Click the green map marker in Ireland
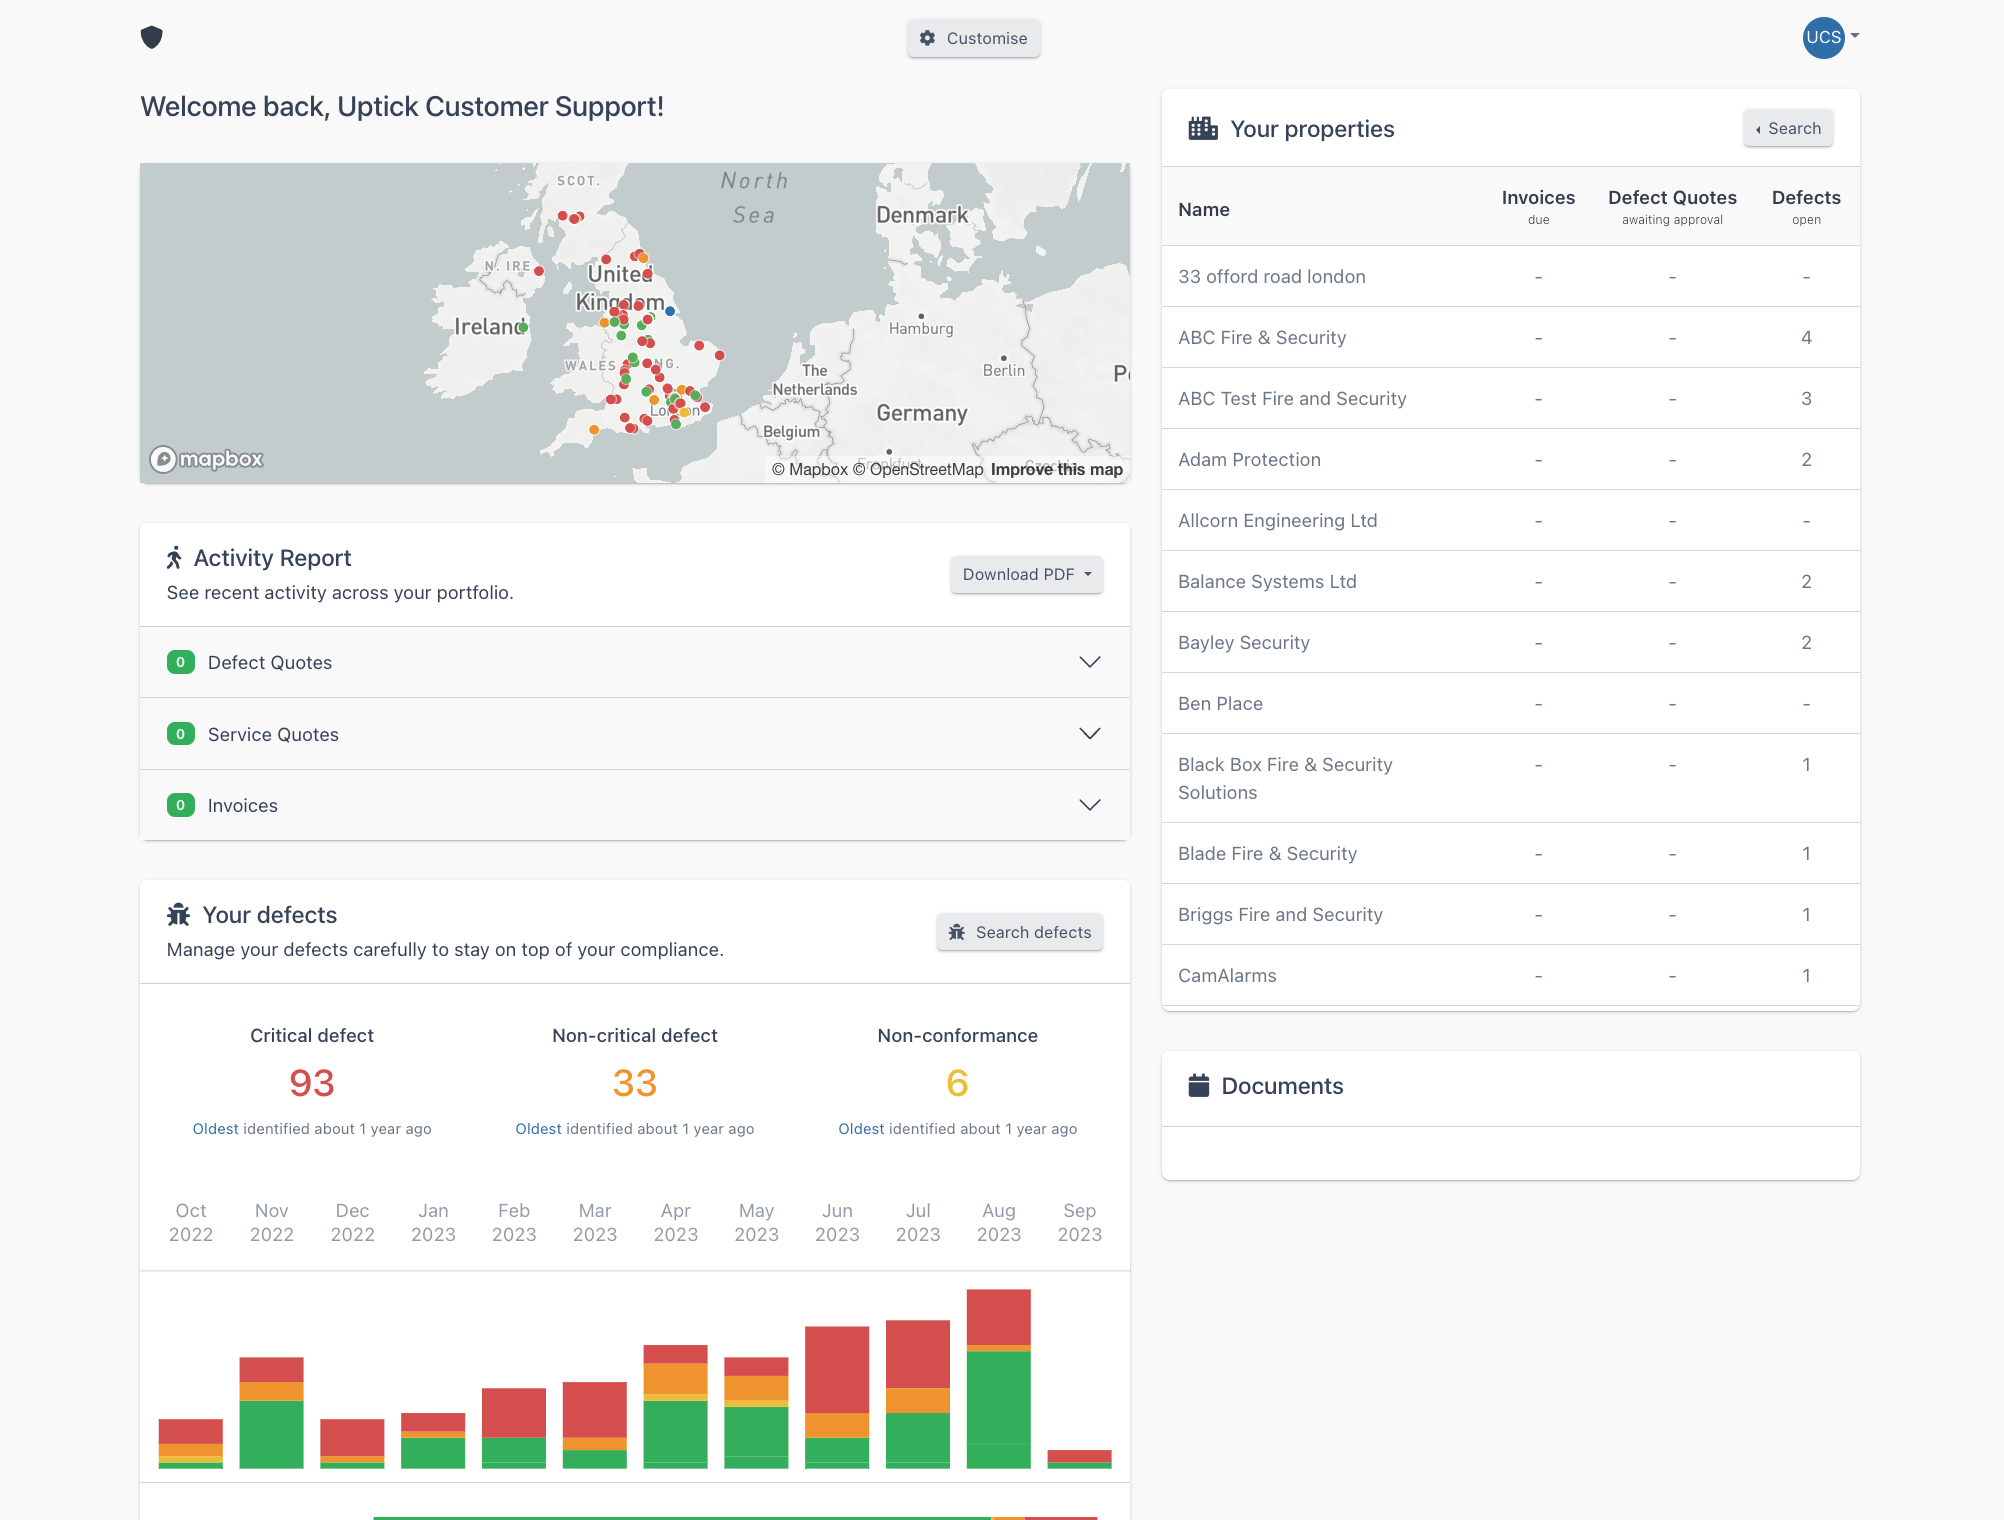This screenshot has height=1520, width=2004. tap(523, 327)
